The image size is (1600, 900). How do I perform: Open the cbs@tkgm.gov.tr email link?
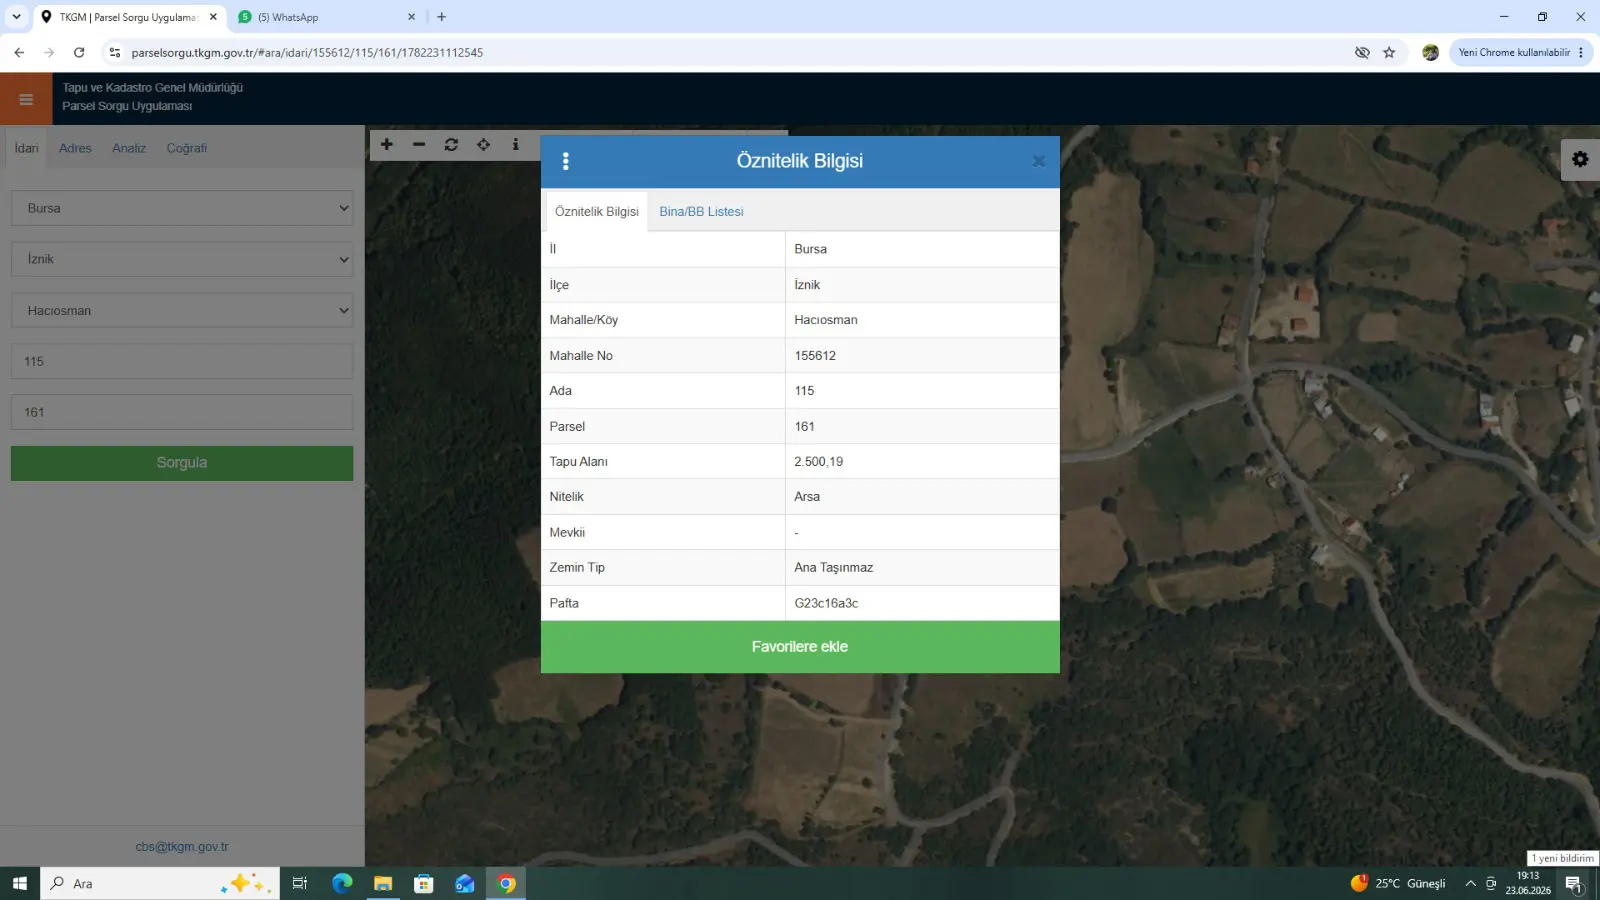pyautogui.click(x=182, y=847)
